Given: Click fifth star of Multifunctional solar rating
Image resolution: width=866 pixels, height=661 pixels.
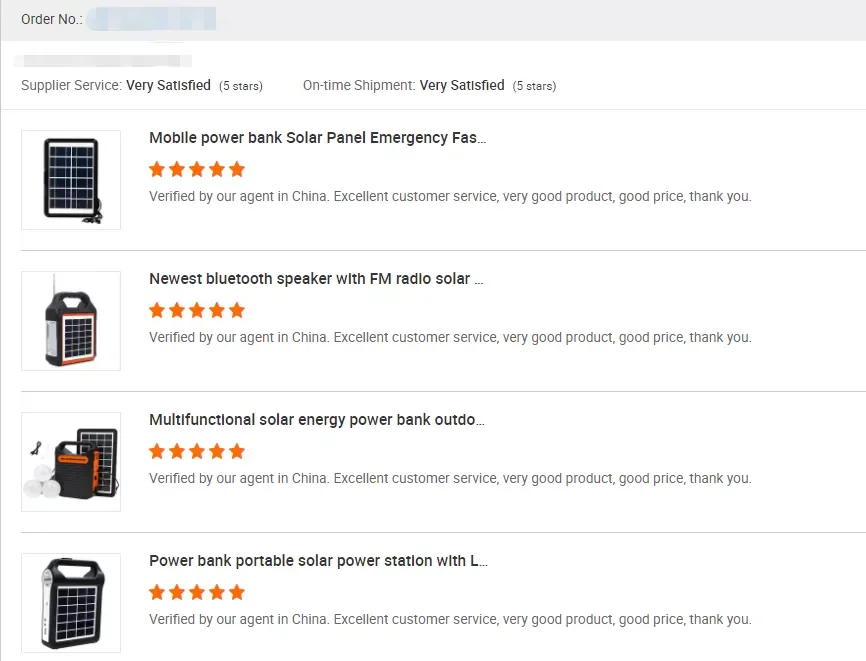Looking at the screenshot, I should click(237, 451).
